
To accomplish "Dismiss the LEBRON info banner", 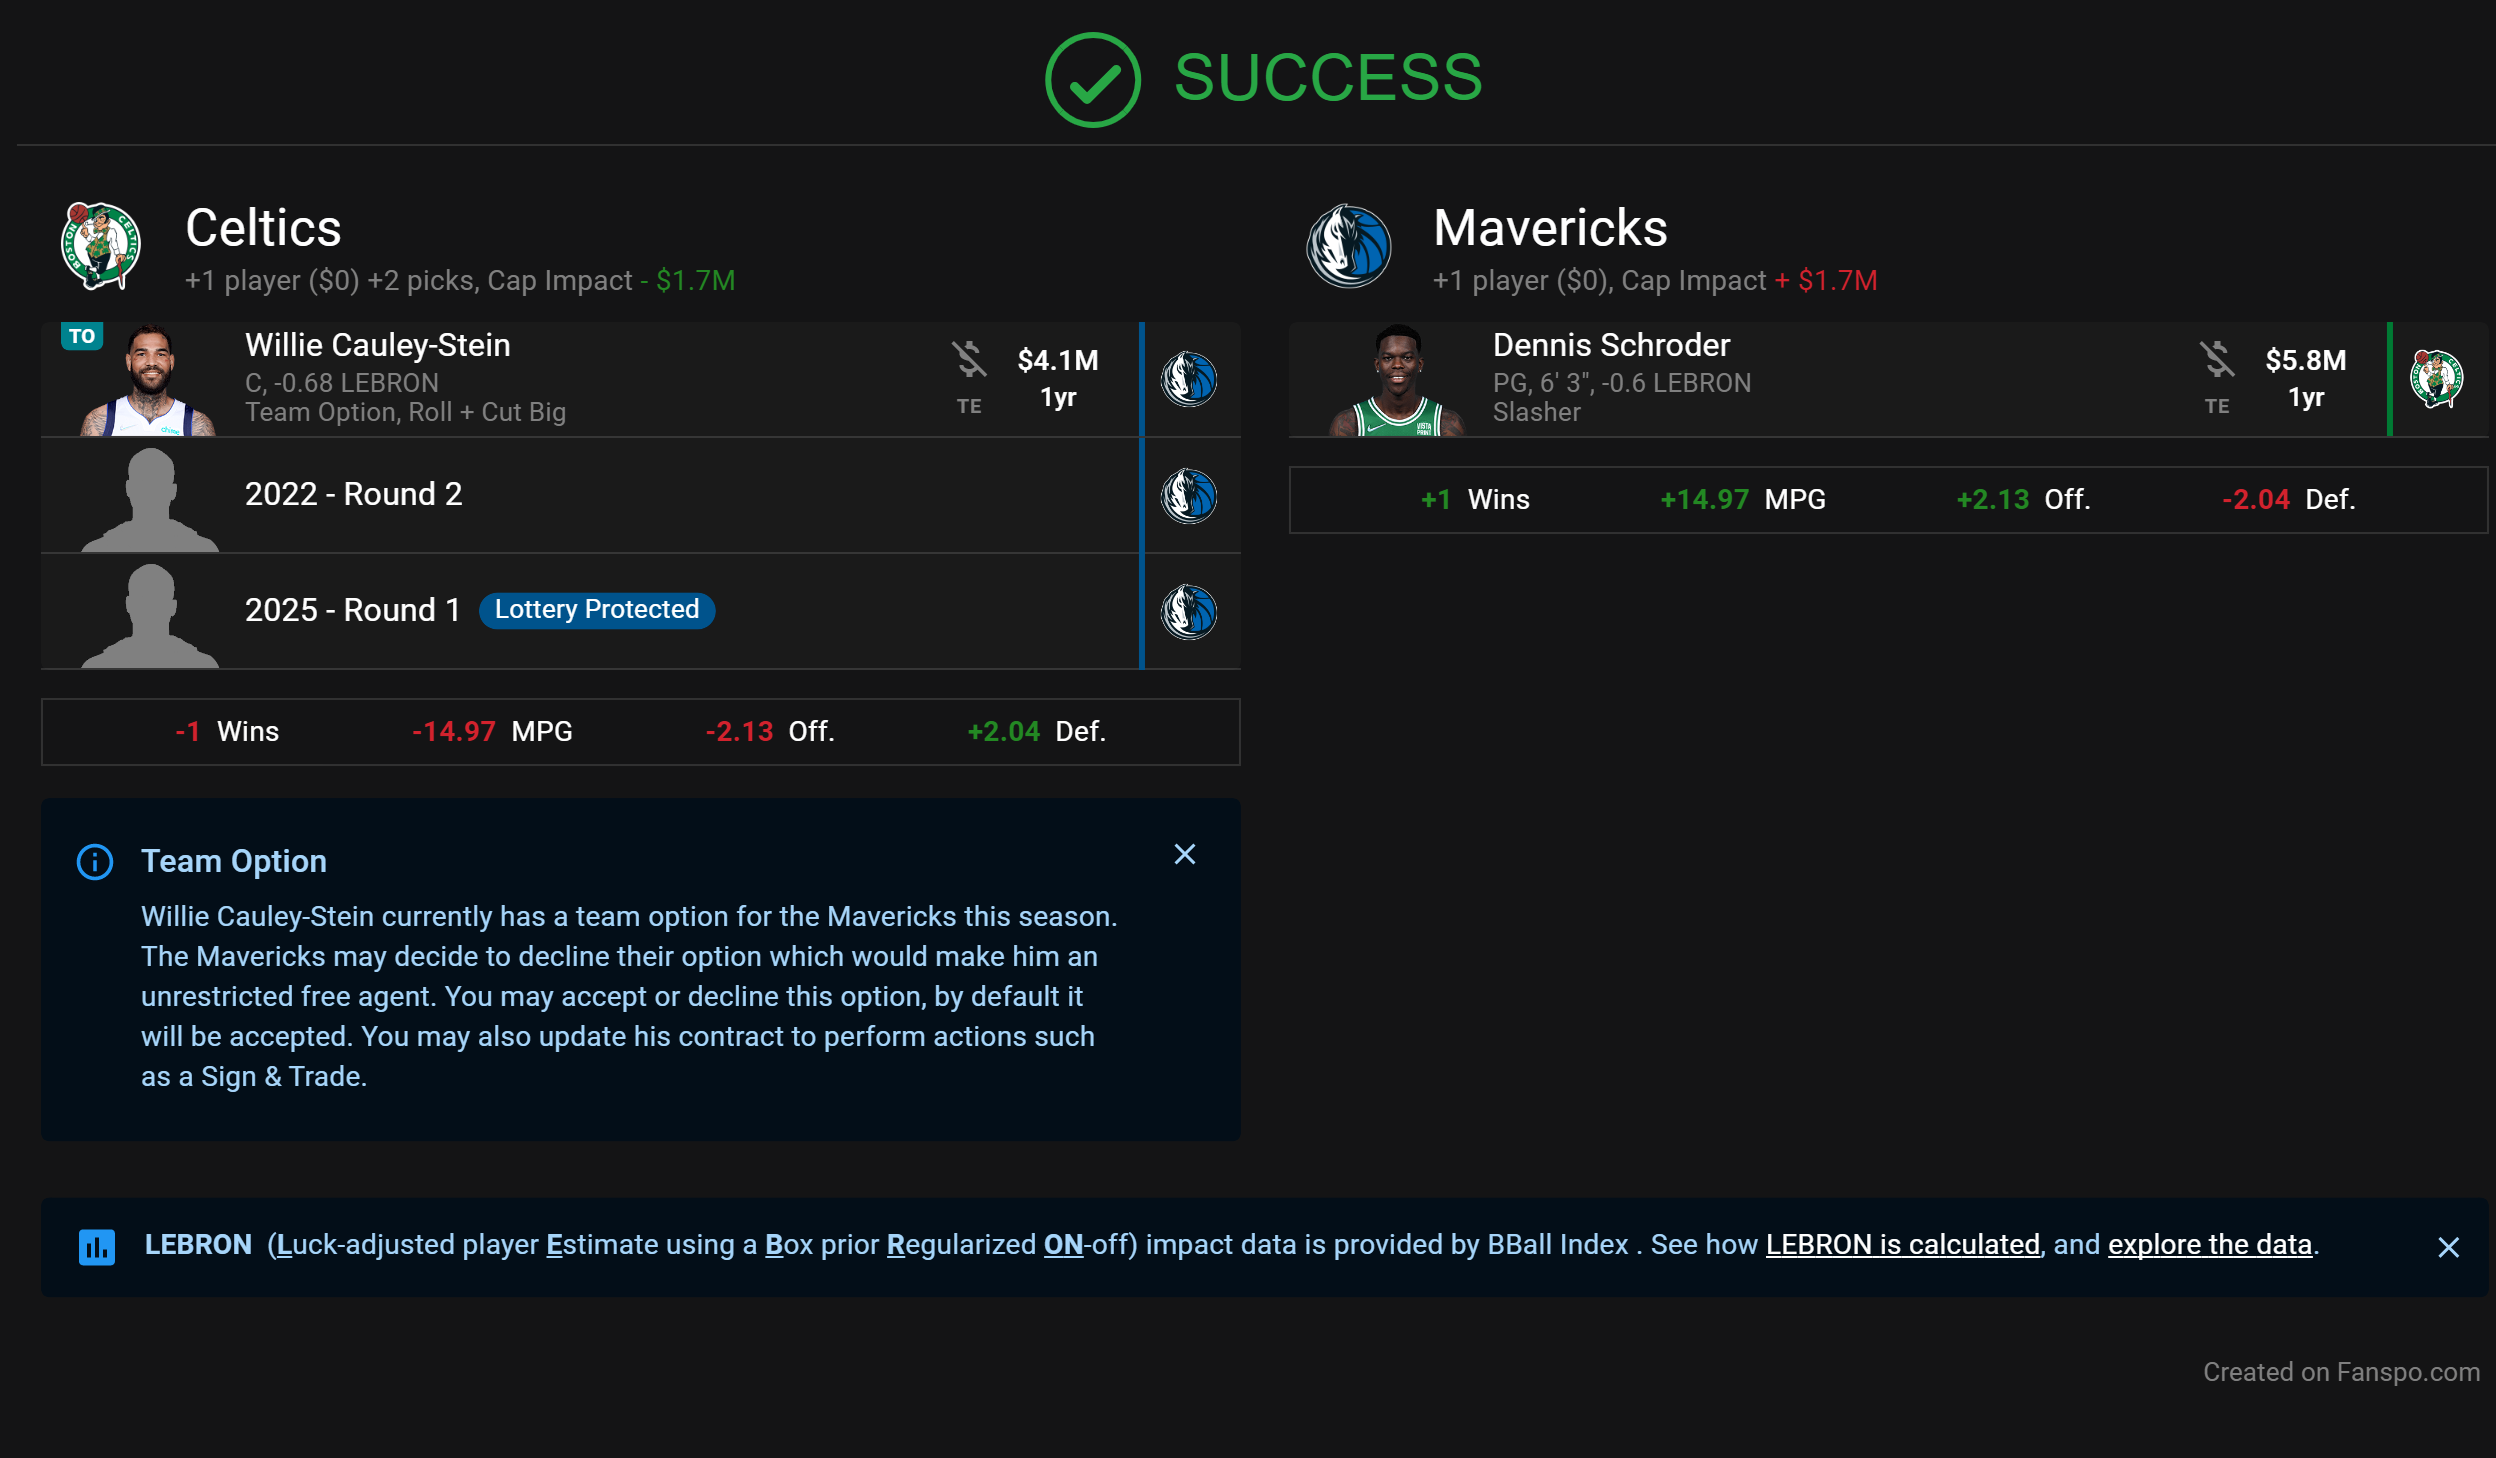I will (x=2448, y=1247).
